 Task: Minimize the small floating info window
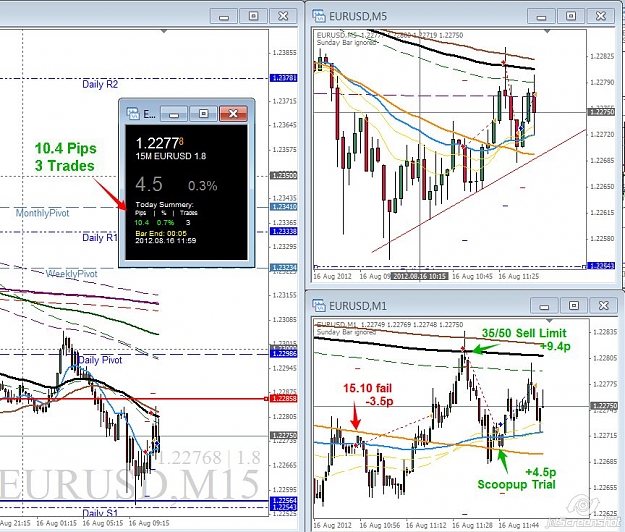point(174,114)
